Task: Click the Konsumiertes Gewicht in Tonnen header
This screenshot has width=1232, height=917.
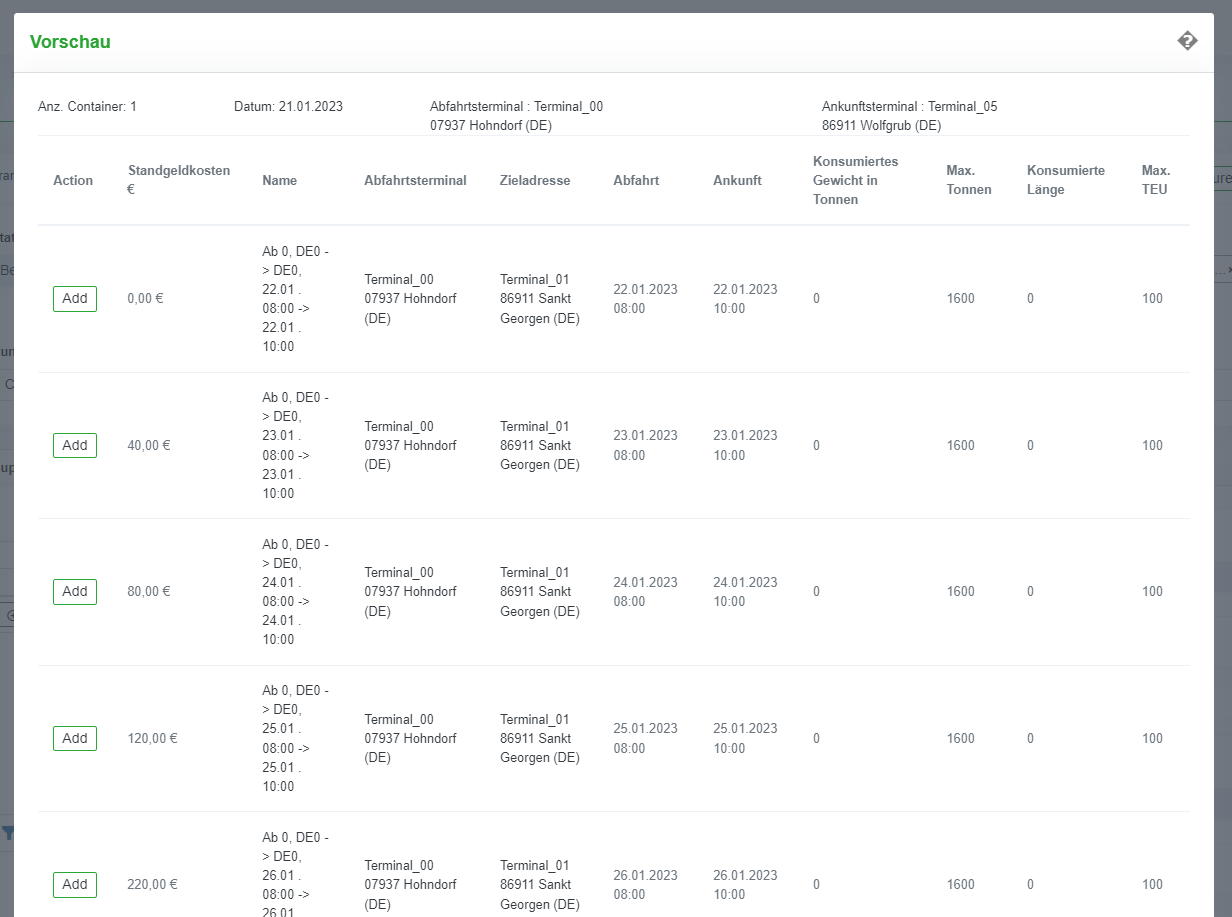Action: coord(855,180)
